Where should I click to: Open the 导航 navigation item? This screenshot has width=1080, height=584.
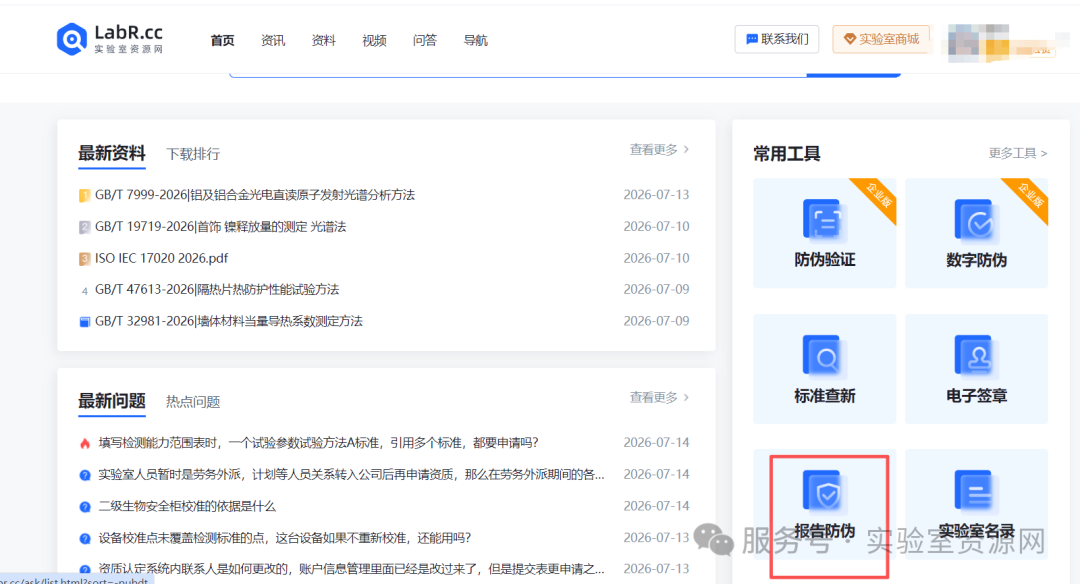pyautogui.click(x=475, y=41)
